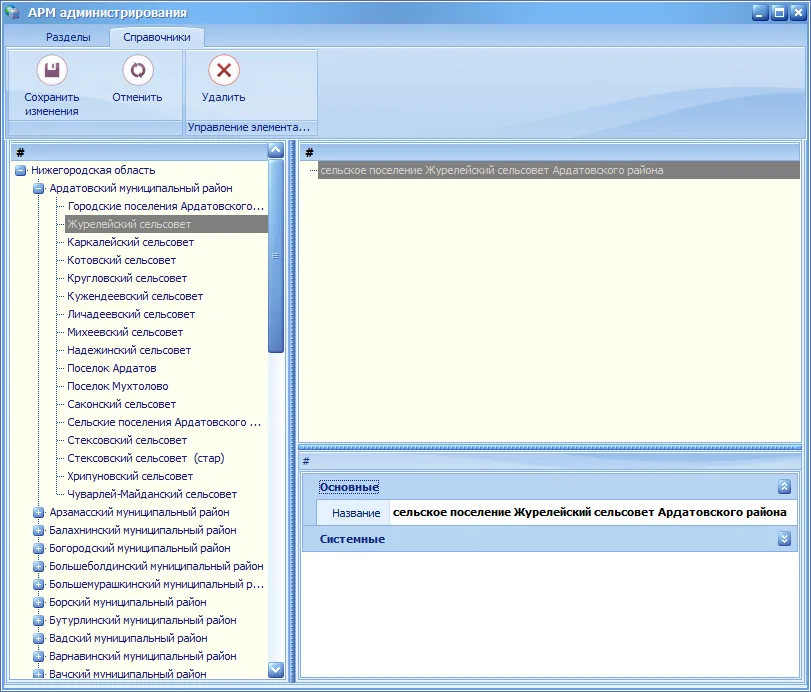Screen dimensions: 811x692
Task: Select Нижегородская область root item
Action: pos(93,170)
